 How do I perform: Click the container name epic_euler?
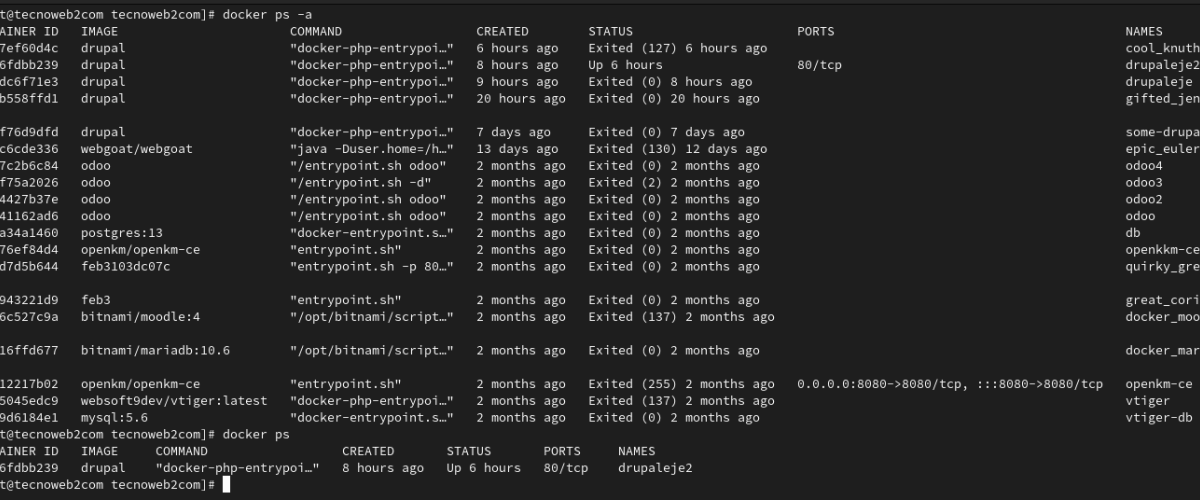(1162, 149)
